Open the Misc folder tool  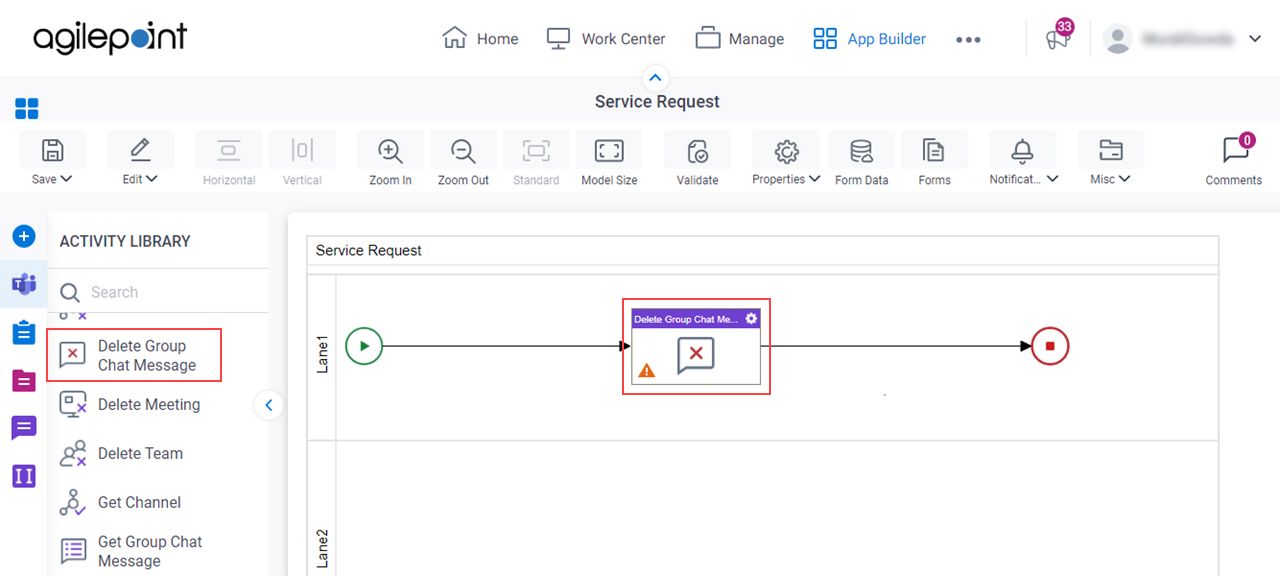pyautogui.click(x=1110, y=151)
